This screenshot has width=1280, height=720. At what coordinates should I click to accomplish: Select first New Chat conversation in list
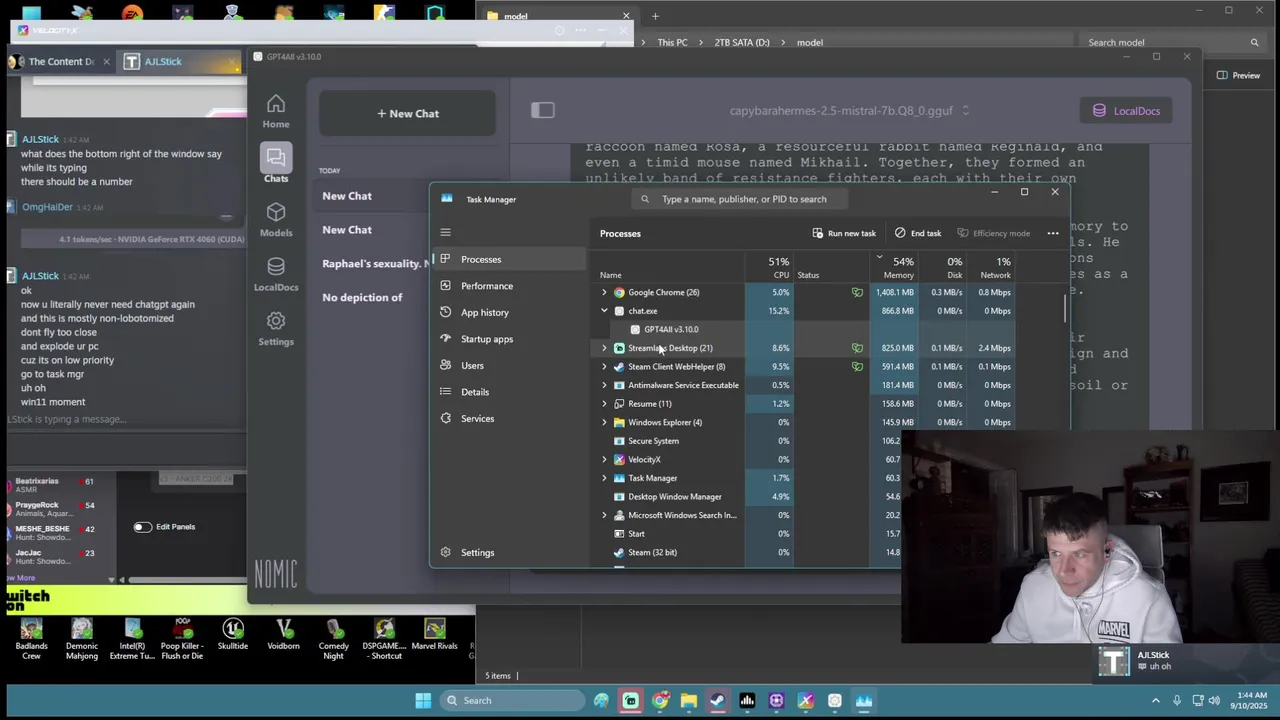point(372,196)
